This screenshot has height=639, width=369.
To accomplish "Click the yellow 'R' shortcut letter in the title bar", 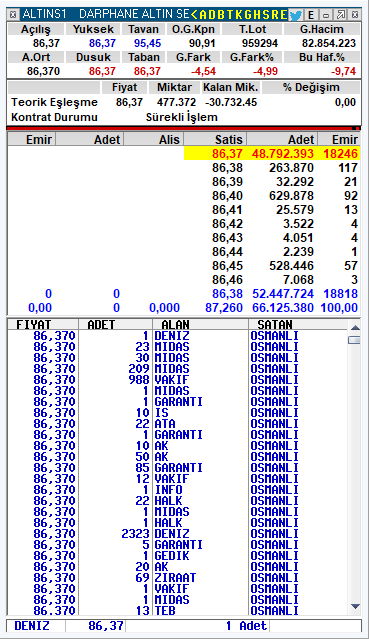I will pyautogui.click(x=274, y=15).
